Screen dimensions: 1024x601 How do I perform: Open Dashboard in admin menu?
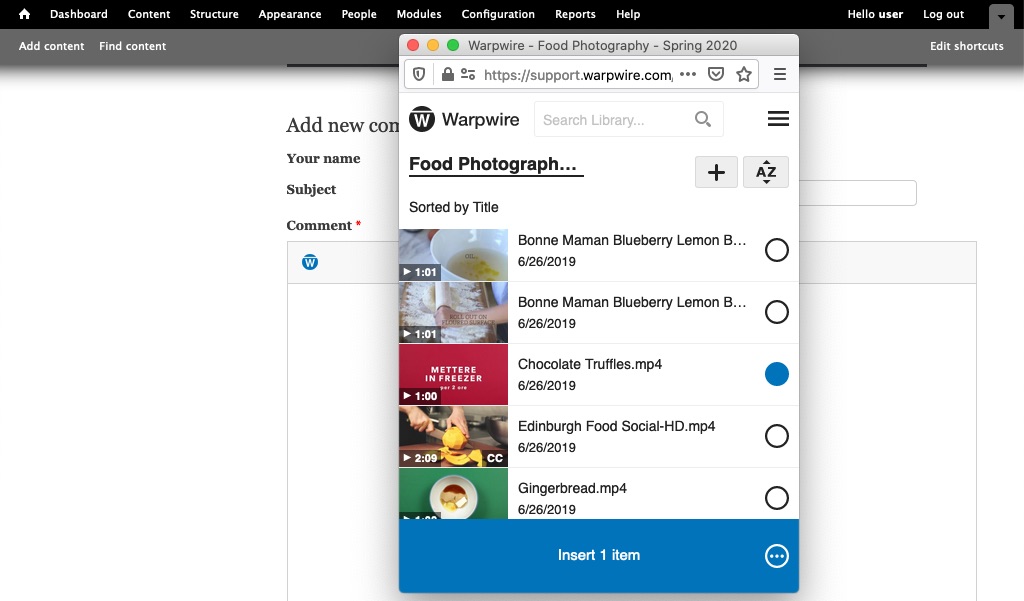(x=78, y=14)
